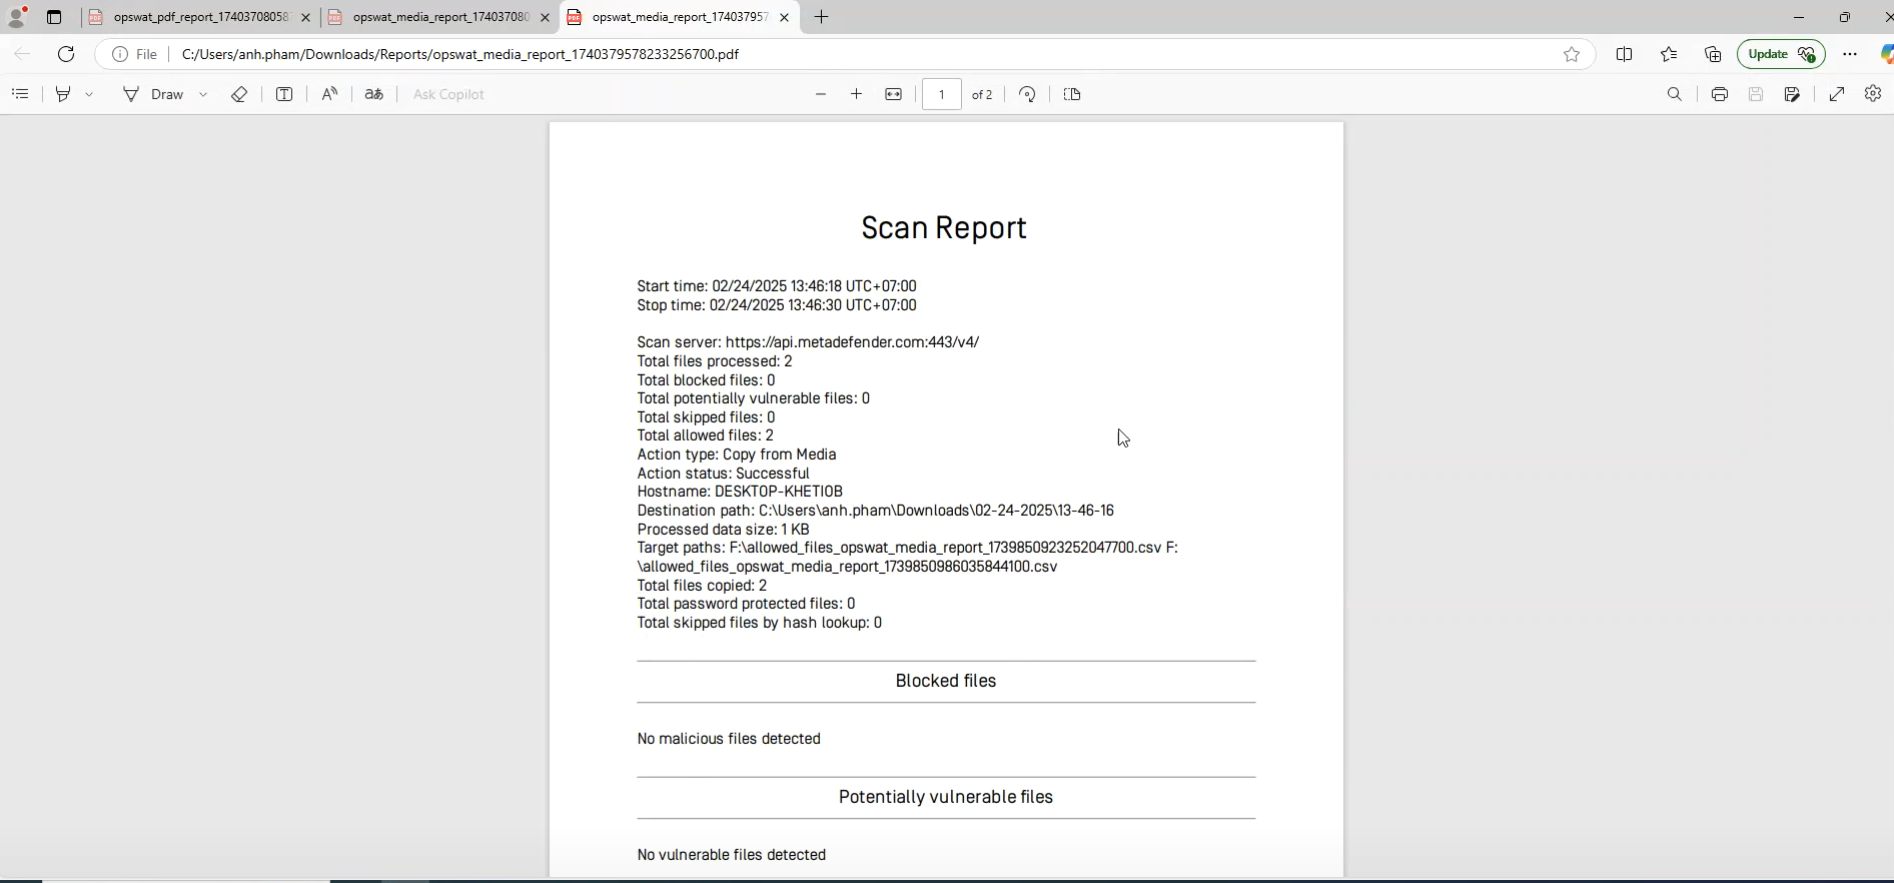Viewport: 1894px width, 883px height.
Task: Select the active opswat_media_report tab
Action: pos(679,17)
